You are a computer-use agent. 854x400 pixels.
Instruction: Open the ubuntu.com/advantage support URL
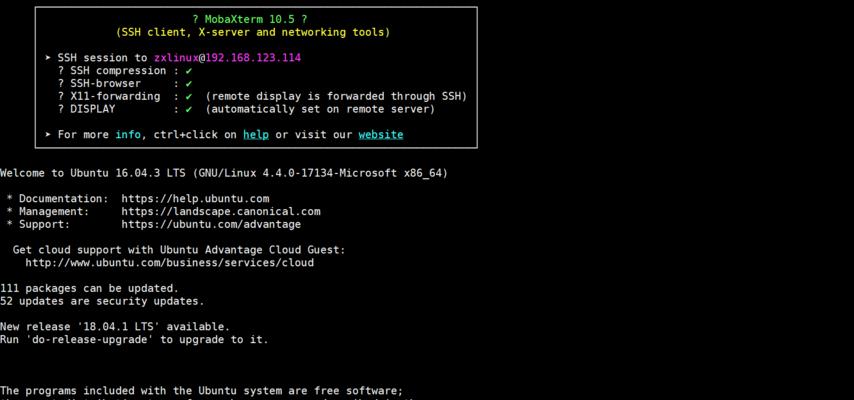[x=211, y=225]
